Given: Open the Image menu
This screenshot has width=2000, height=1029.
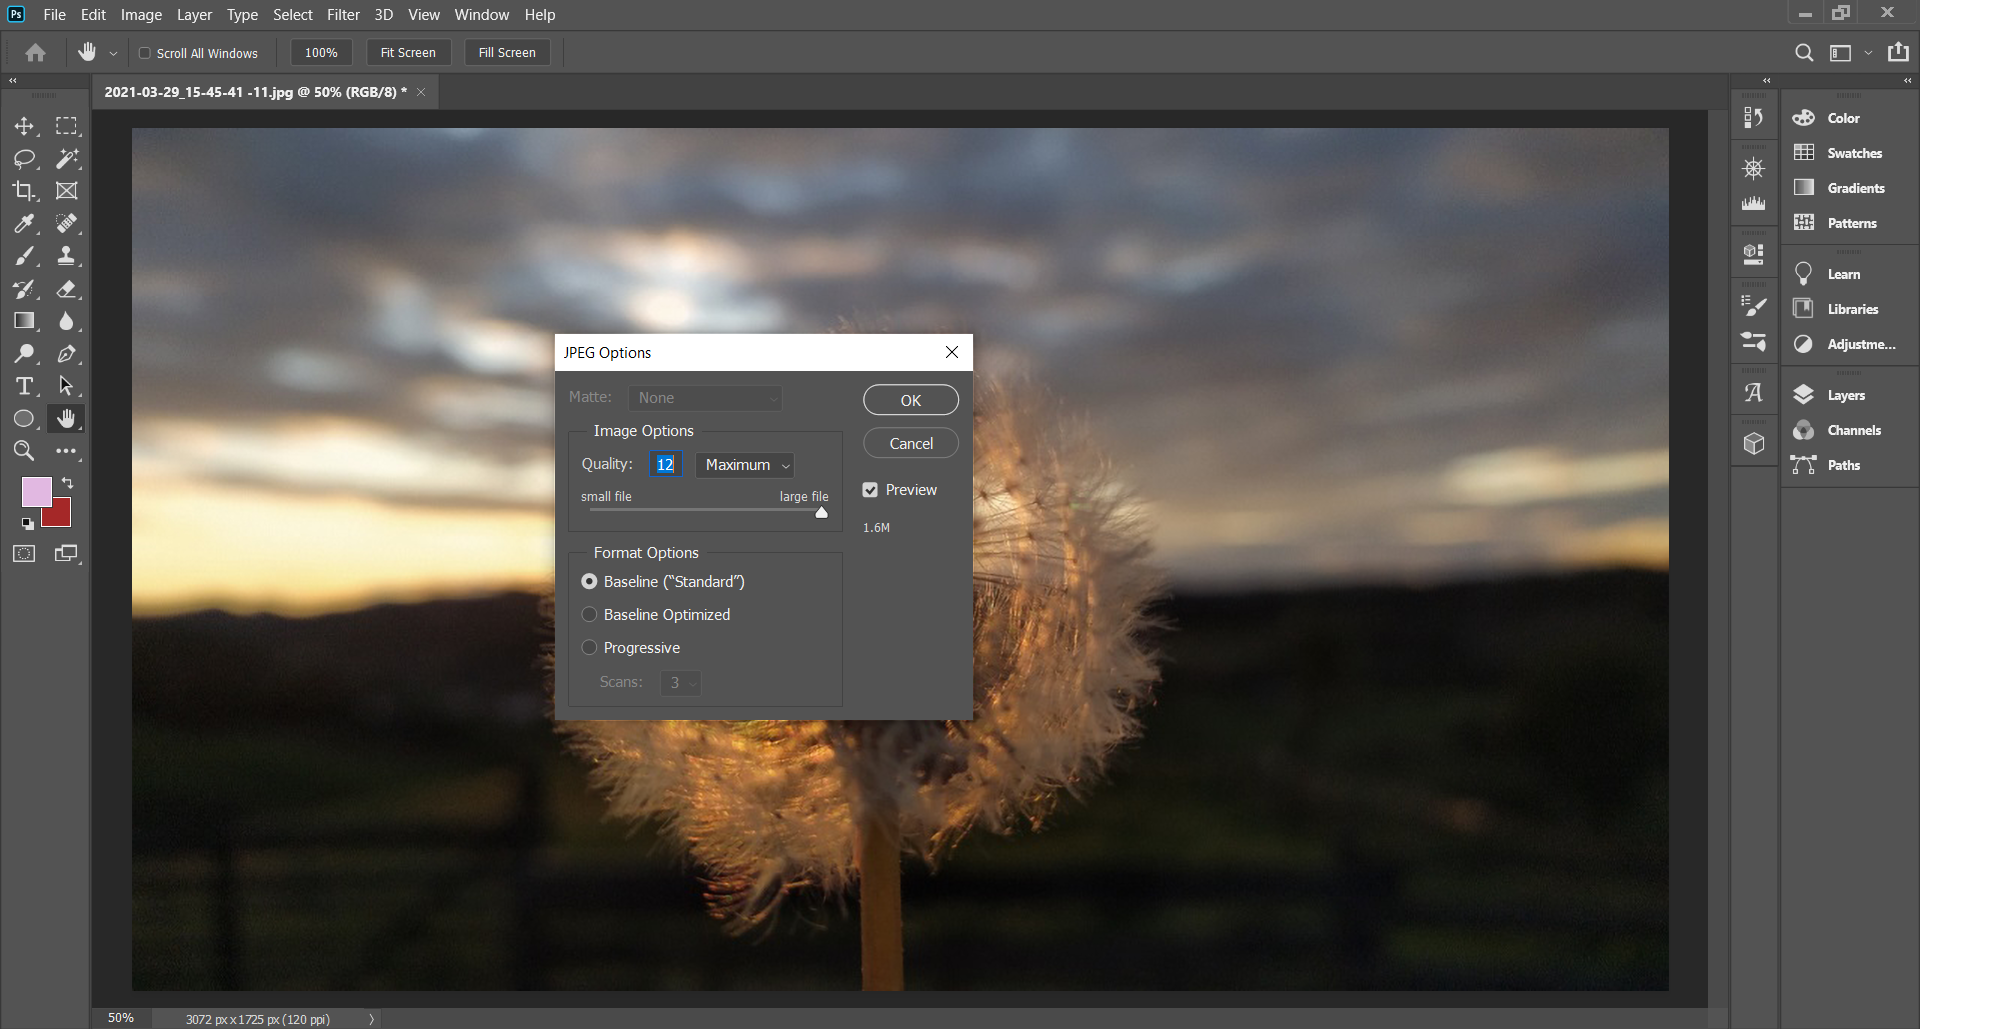Looking at the screenshot, I should [141, 15].
